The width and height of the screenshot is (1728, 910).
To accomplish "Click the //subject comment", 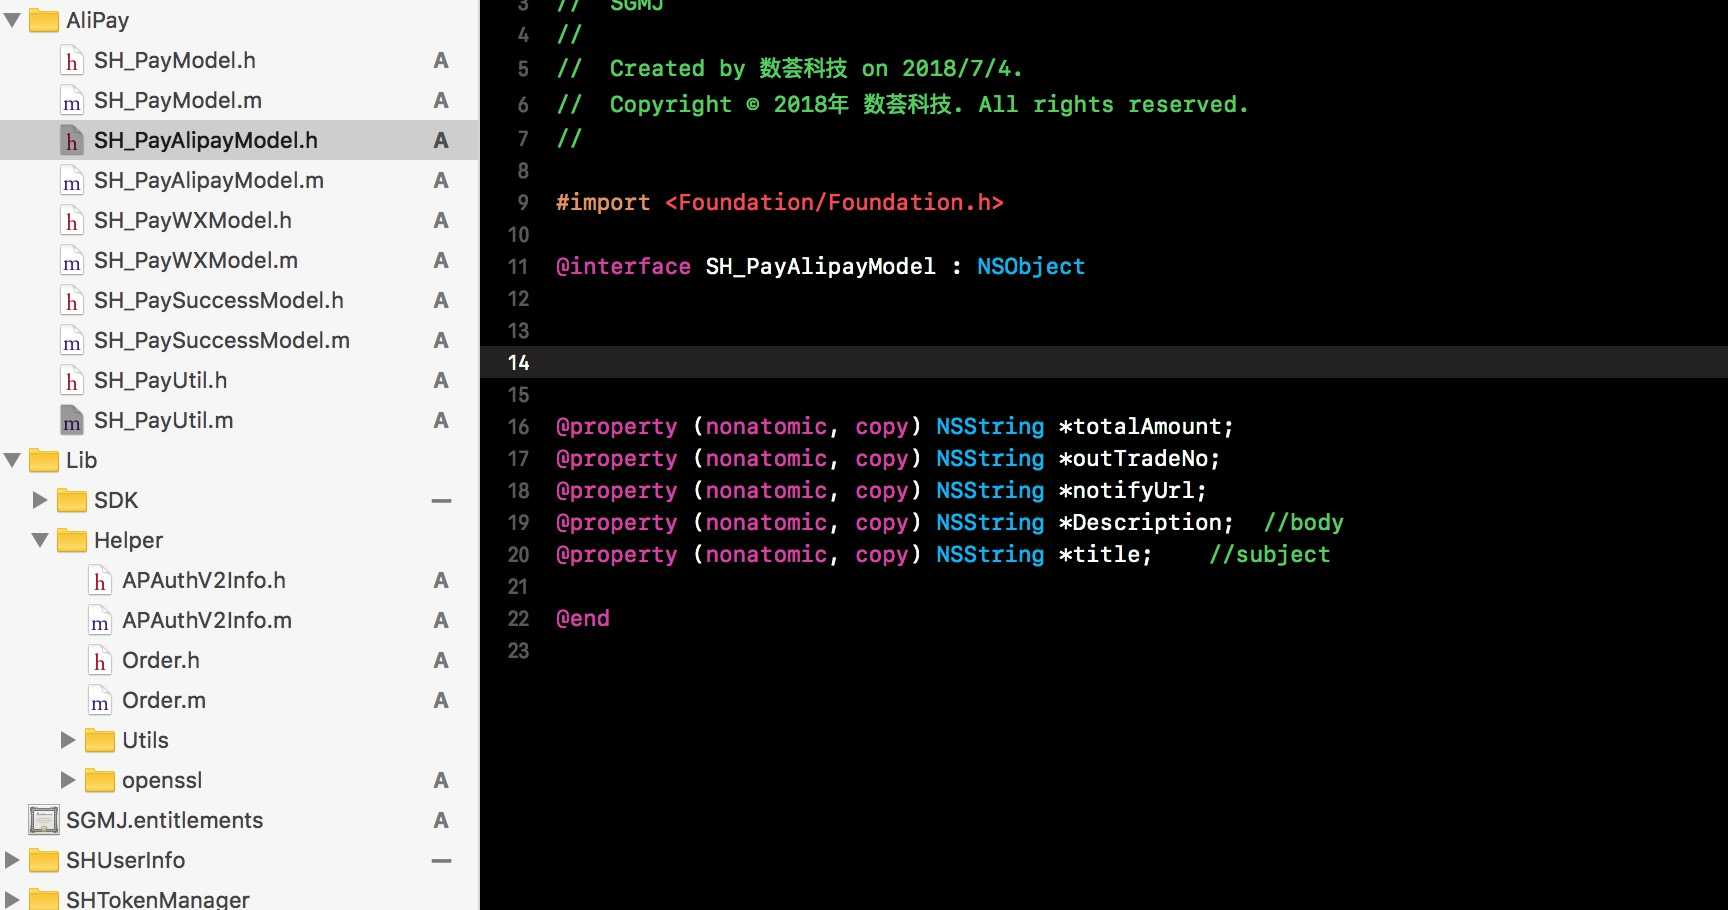I will (1270, 554).
